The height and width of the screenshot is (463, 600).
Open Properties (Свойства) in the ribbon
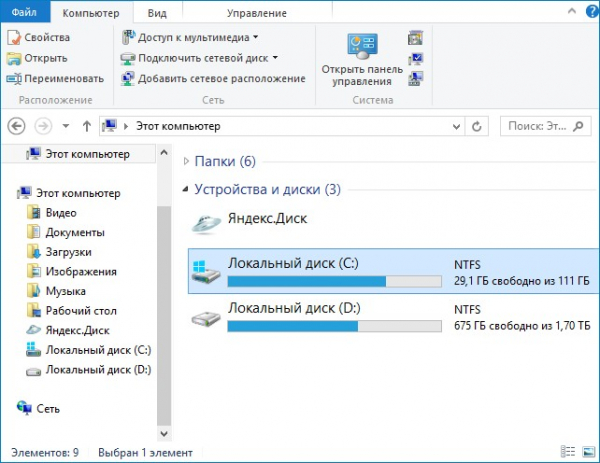[x=39, y=37]
